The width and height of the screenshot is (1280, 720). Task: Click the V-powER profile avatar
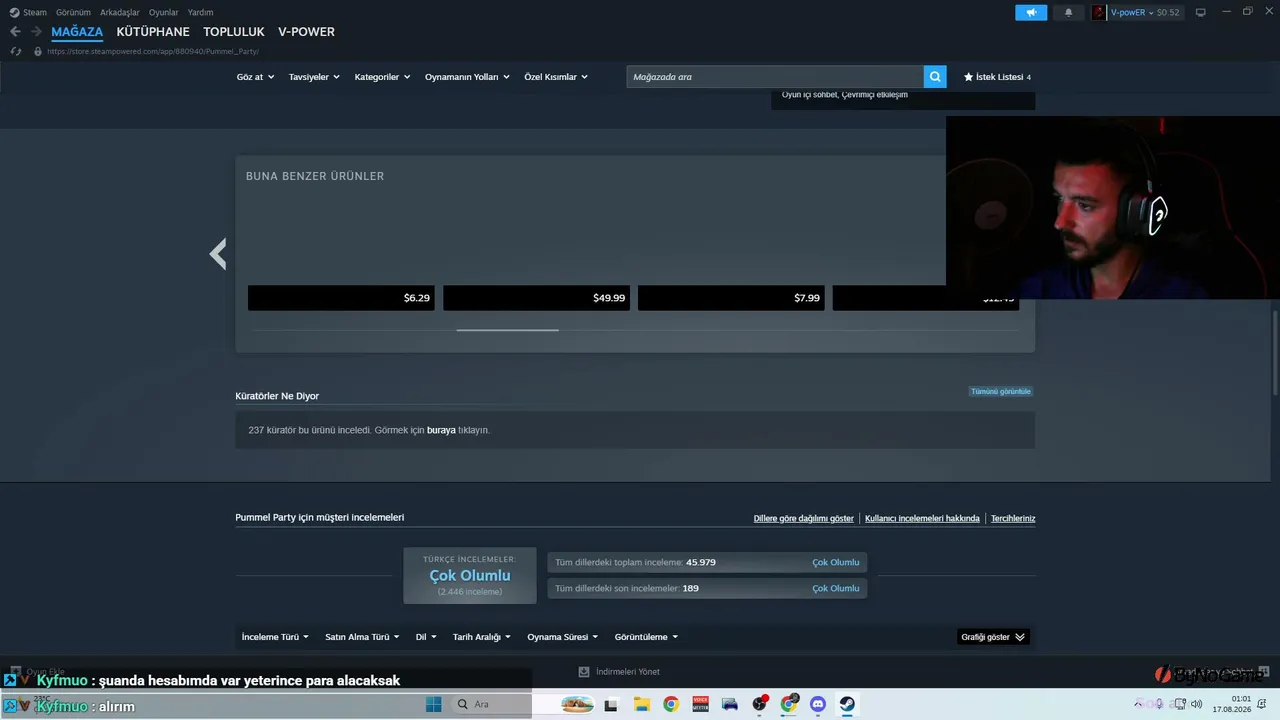(1099, 12)
